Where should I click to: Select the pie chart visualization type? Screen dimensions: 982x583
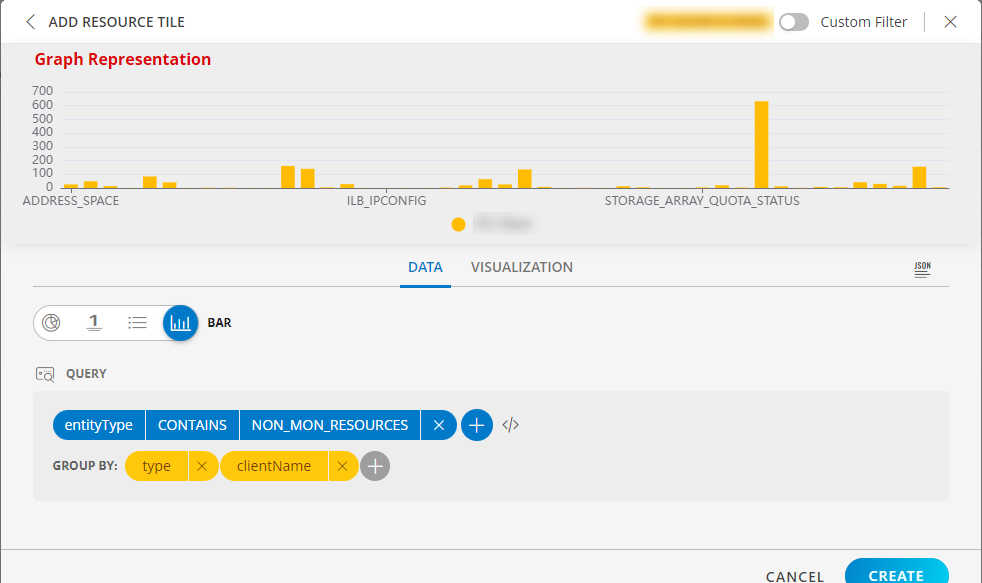click(x=54, y=323)
